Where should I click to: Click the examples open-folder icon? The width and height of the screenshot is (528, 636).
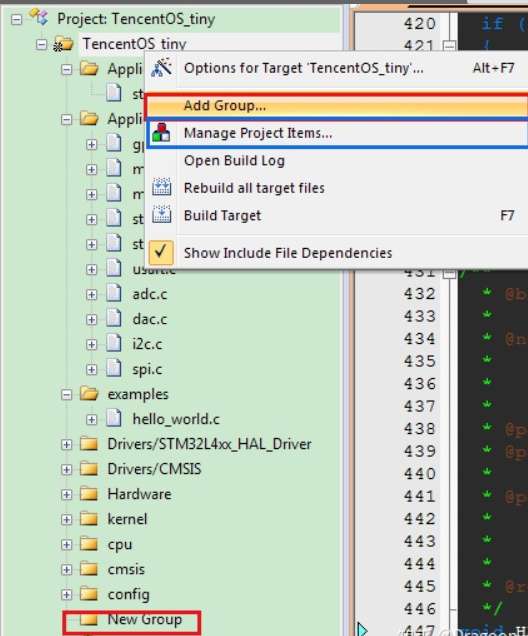point(89,393)
